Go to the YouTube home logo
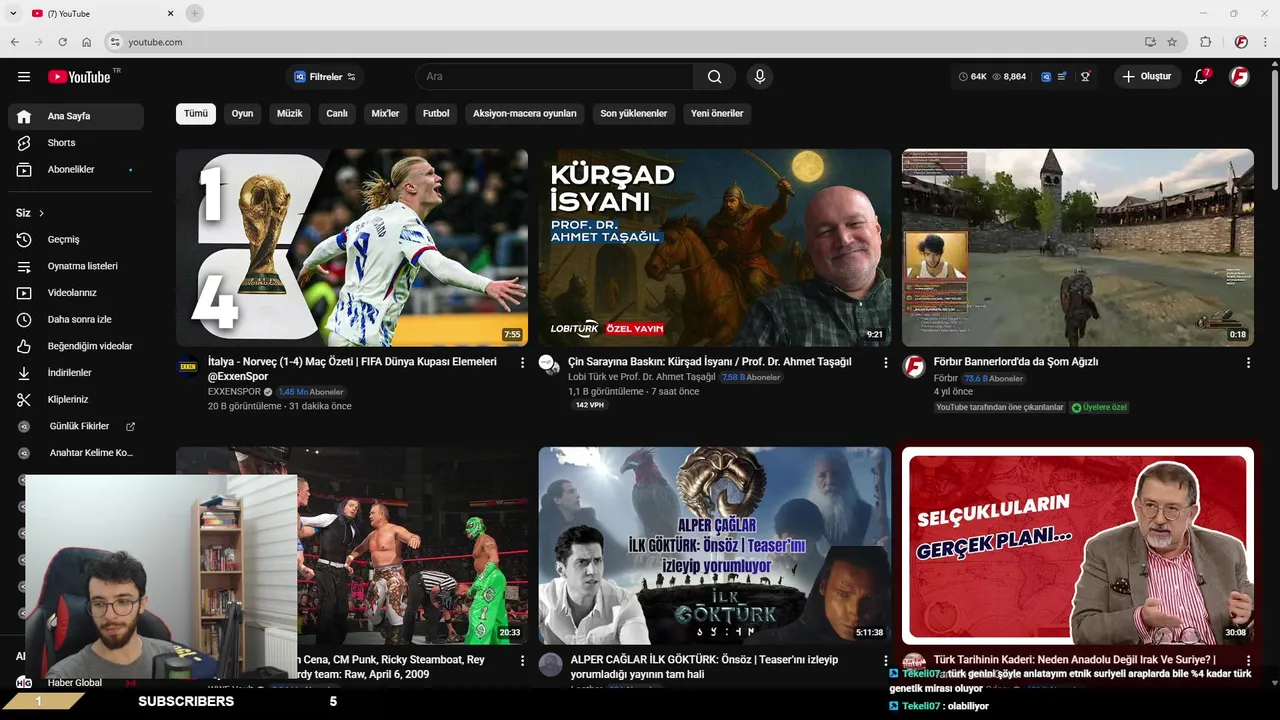The width and height of the screenshot is (1280, 720). (x=79, y=77)
